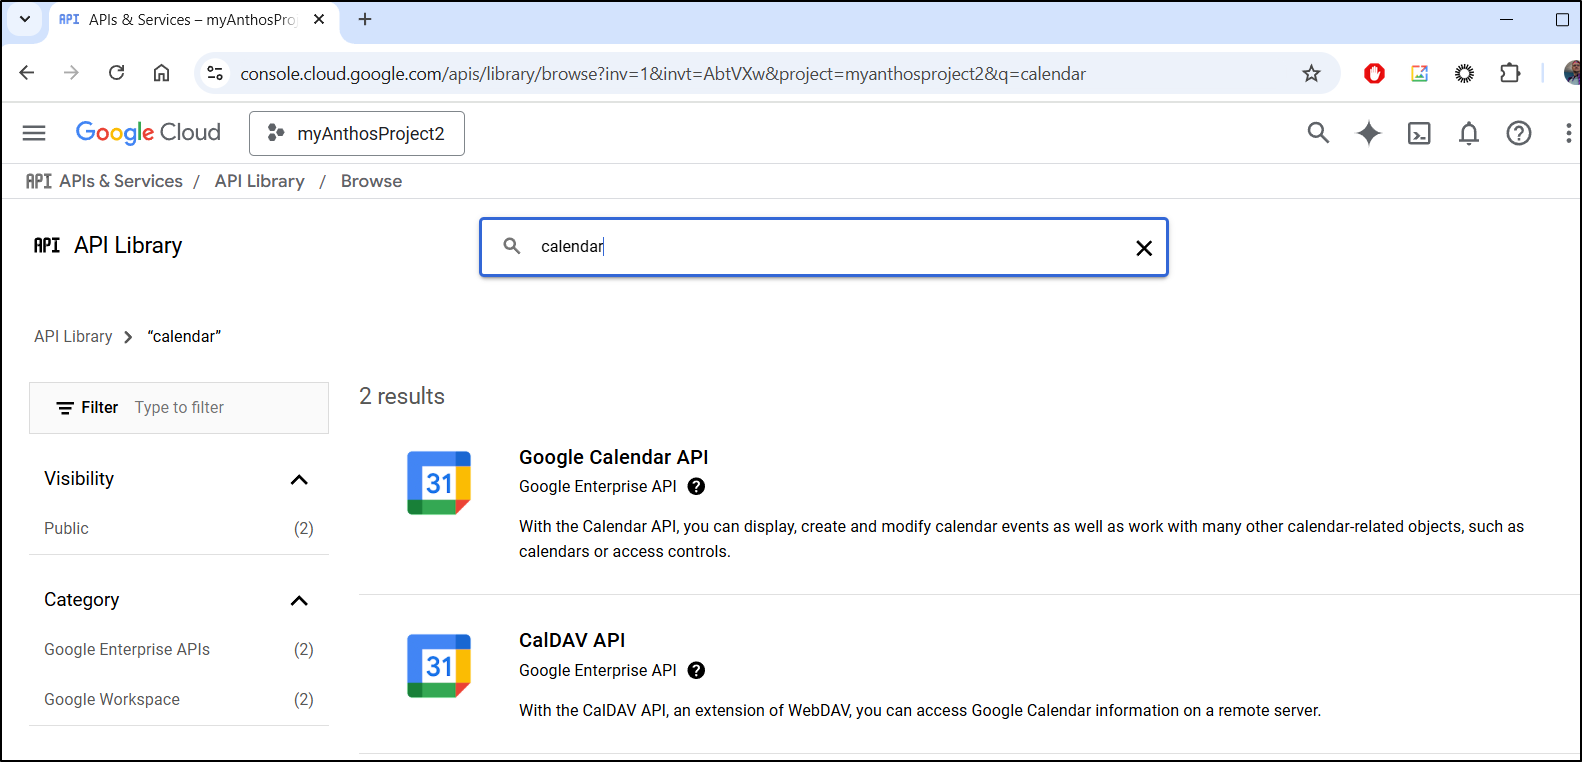1582x762 pixels.
Task: Return to API Library from search breadcrumb
Action: click(73, 337)
